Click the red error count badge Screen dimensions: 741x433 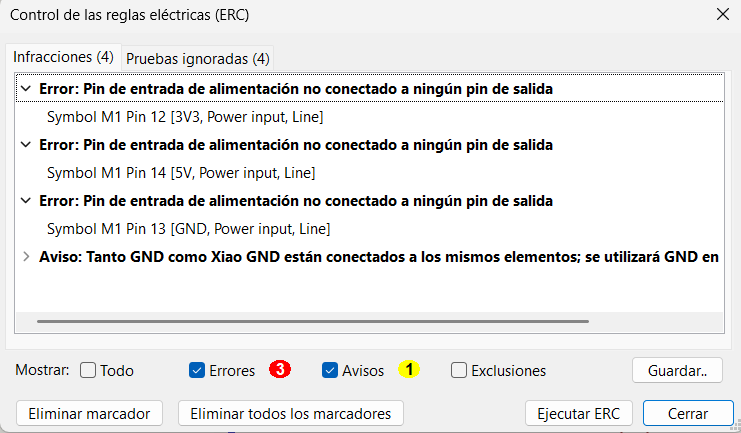pyautogui.click(x=280, y=370)
